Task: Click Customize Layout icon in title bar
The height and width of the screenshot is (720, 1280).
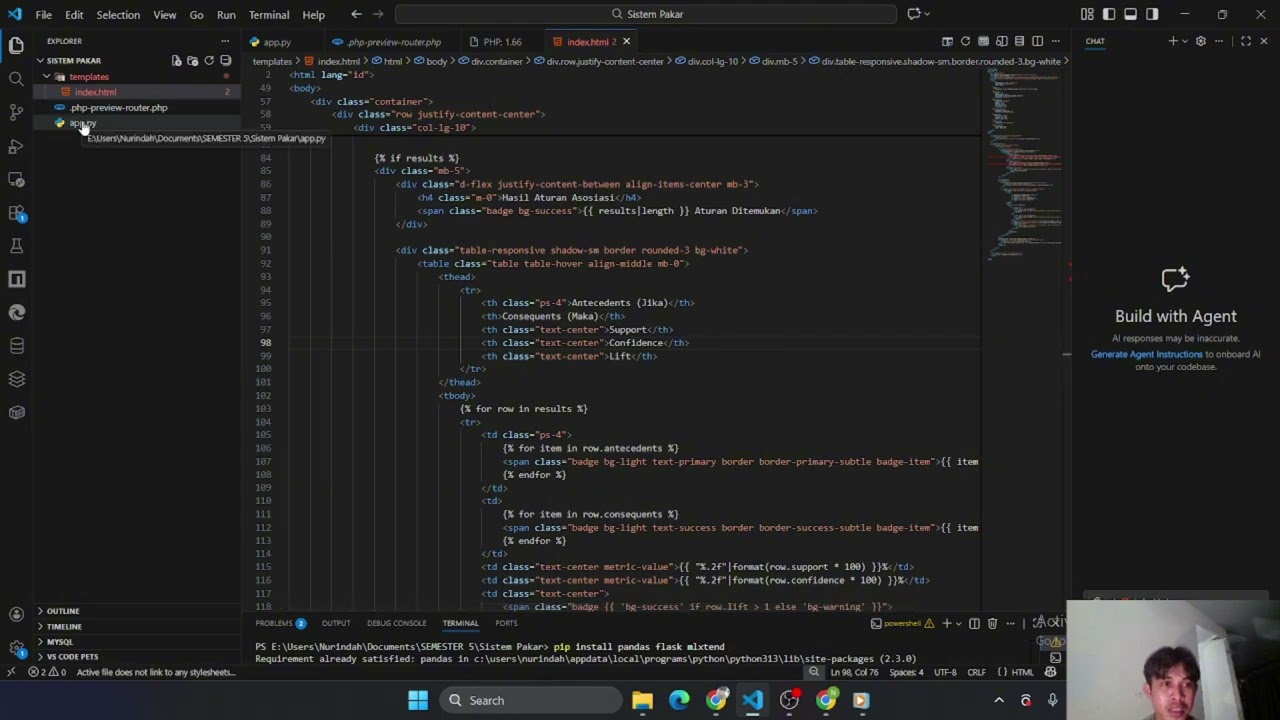Action: tap(1087, 14)
